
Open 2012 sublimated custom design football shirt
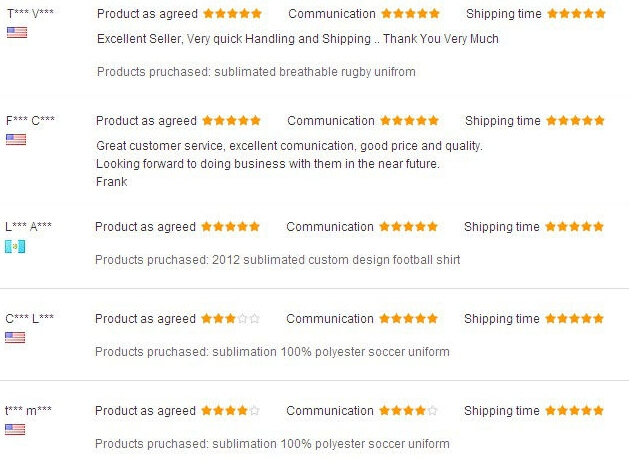click(x=336, y=260)
